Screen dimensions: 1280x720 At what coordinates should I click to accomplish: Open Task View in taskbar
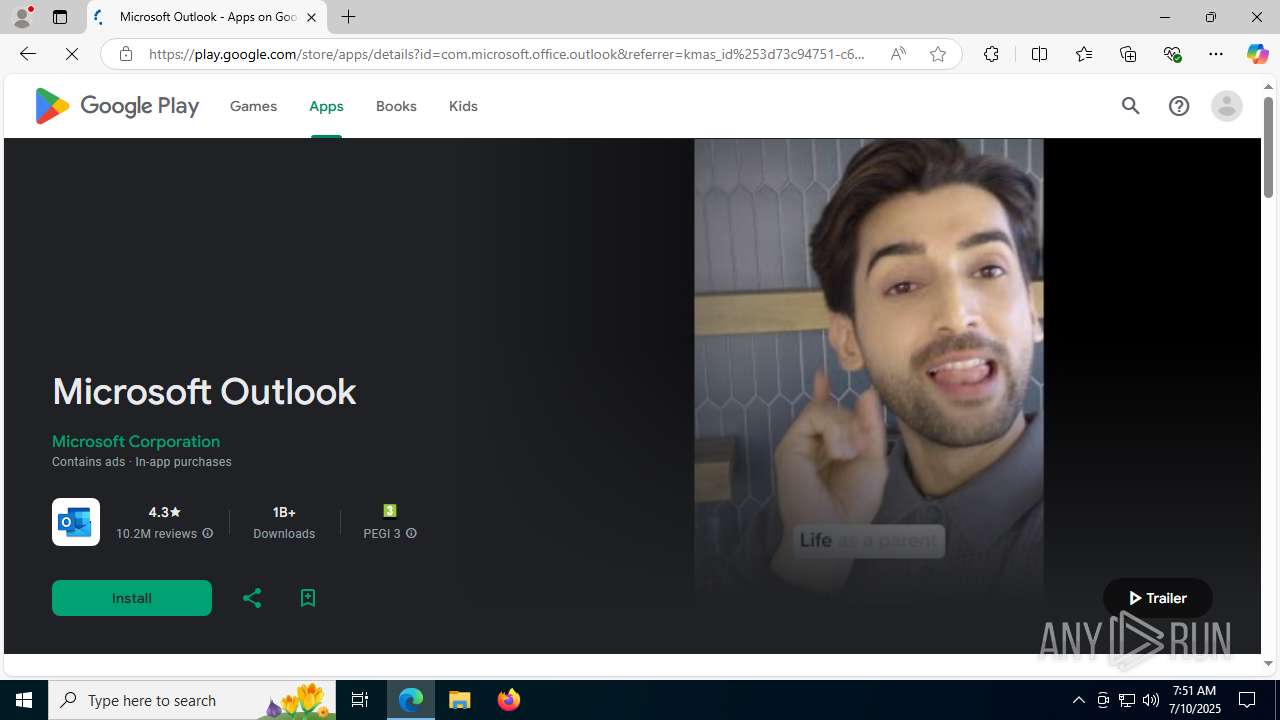pyautogui.click(x=359, y=700)
